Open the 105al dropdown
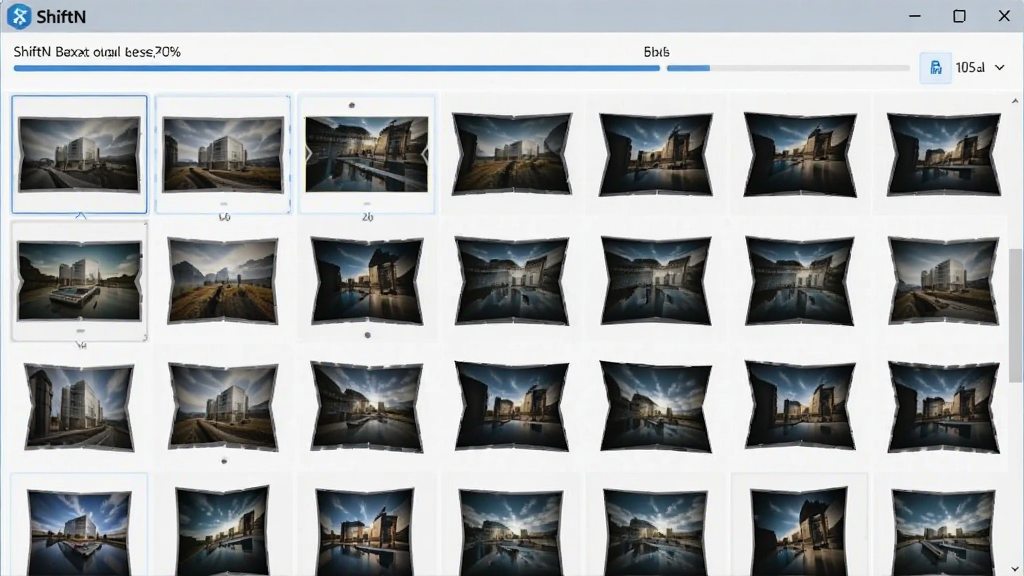Viewport: 1024px width, 576px height. (x=999, y=68)
